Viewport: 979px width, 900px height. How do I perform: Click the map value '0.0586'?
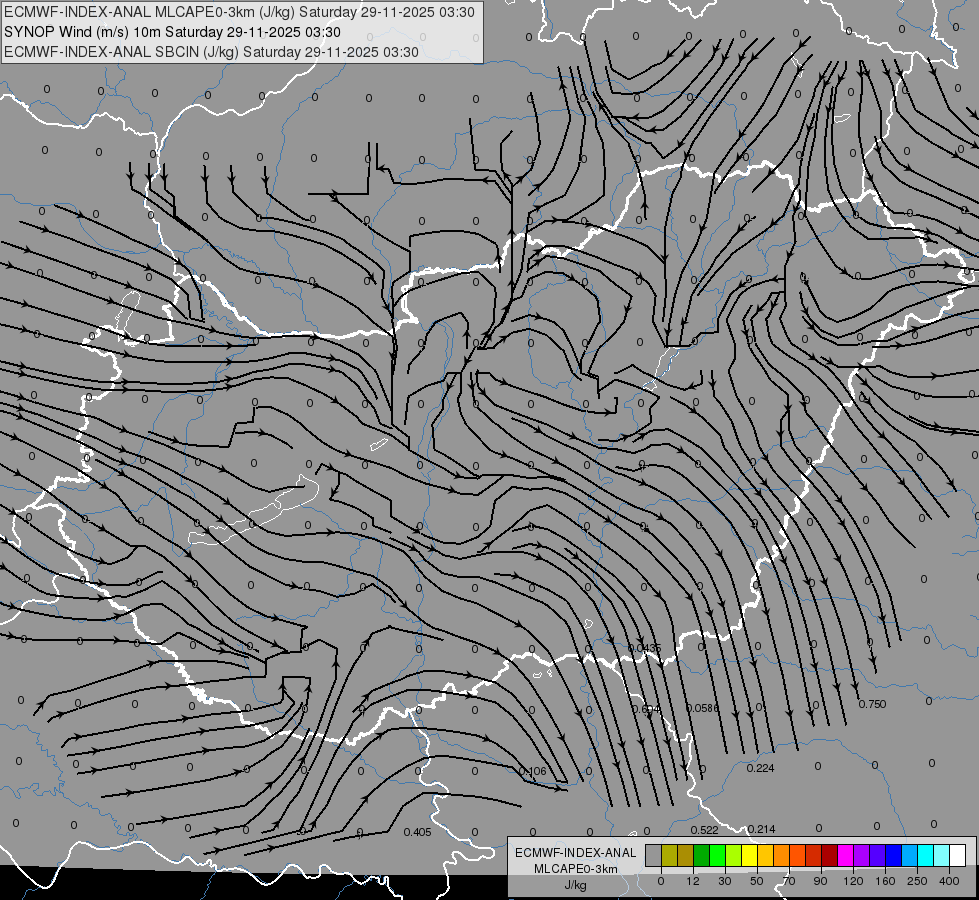702,708
